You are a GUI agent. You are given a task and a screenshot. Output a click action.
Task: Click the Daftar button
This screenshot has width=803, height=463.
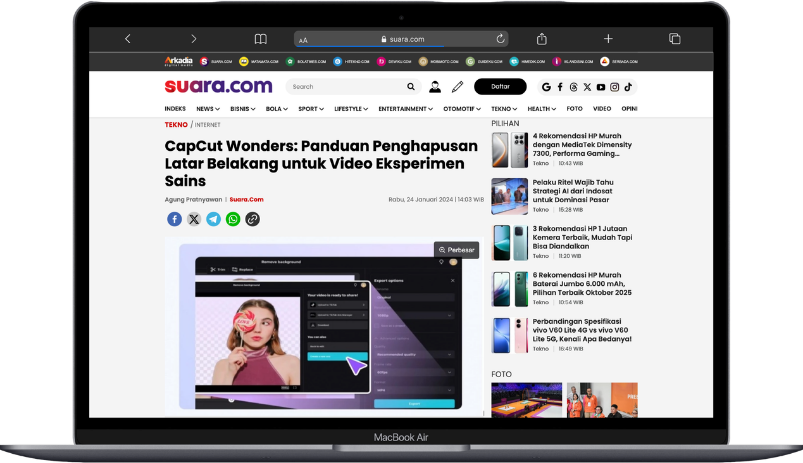(x=500, y=87)
